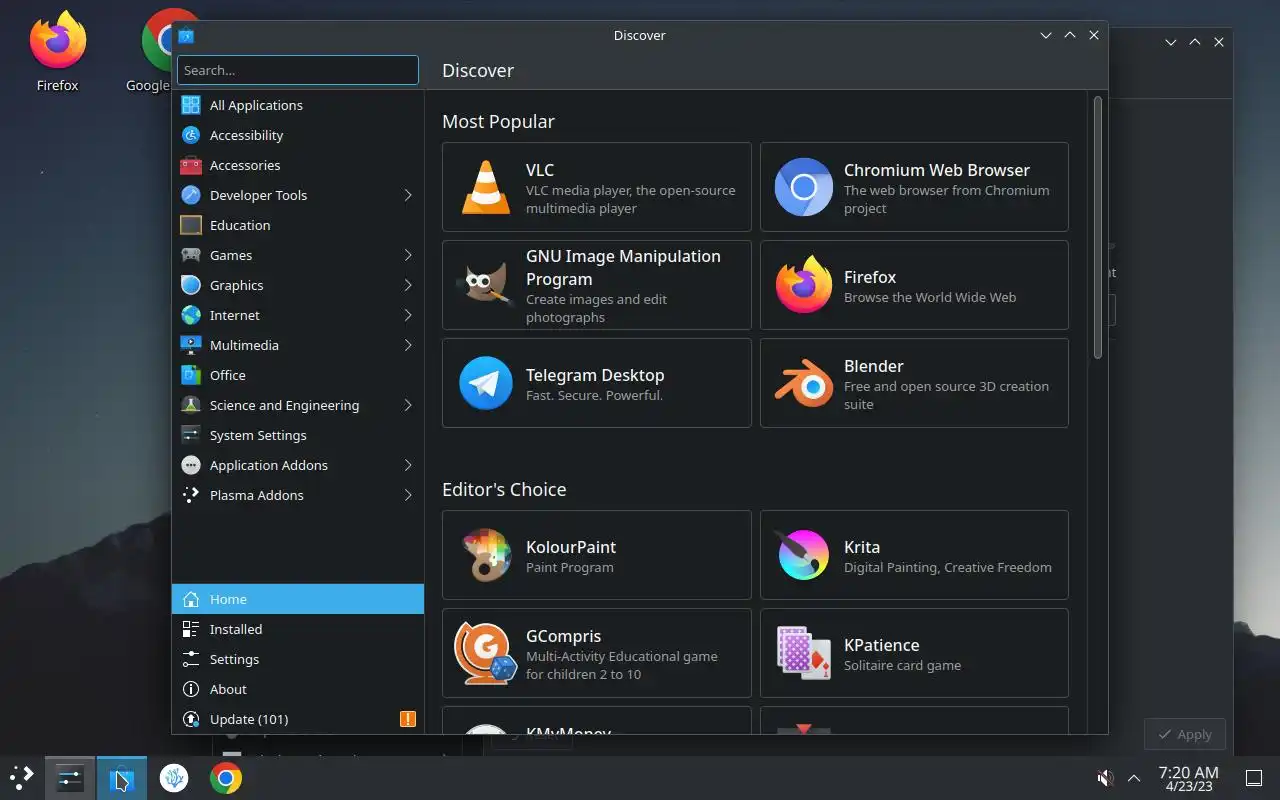
Task: Click the System Settings sidebar icon
Action: click(191, 435)
